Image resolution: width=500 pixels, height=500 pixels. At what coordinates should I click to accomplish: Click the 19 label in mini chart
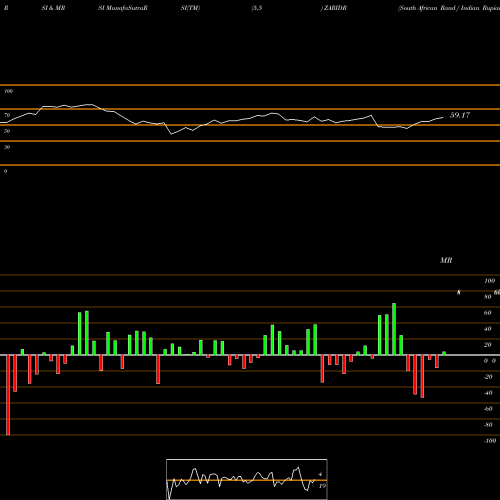pos(322,486)
